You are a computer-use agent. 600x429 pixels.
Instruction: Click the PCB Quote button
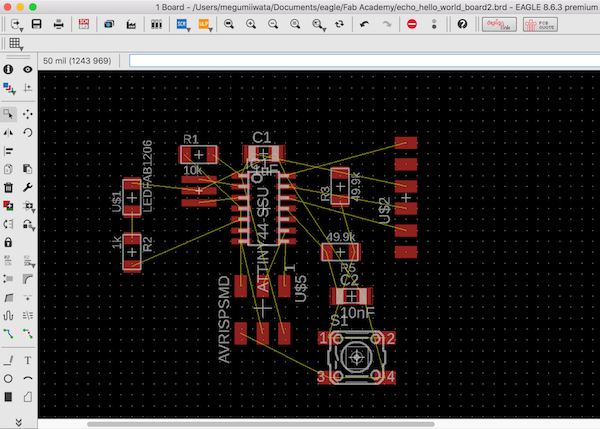pyautogui.click(x=540, y=24)
